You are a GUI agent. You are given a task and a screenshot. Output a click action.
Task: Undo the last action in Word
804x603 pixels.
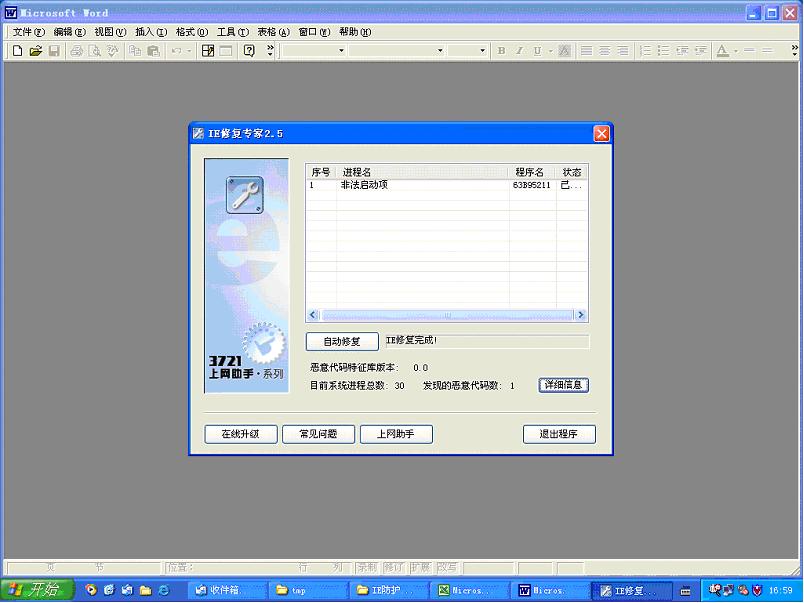(x=176, y=51)
